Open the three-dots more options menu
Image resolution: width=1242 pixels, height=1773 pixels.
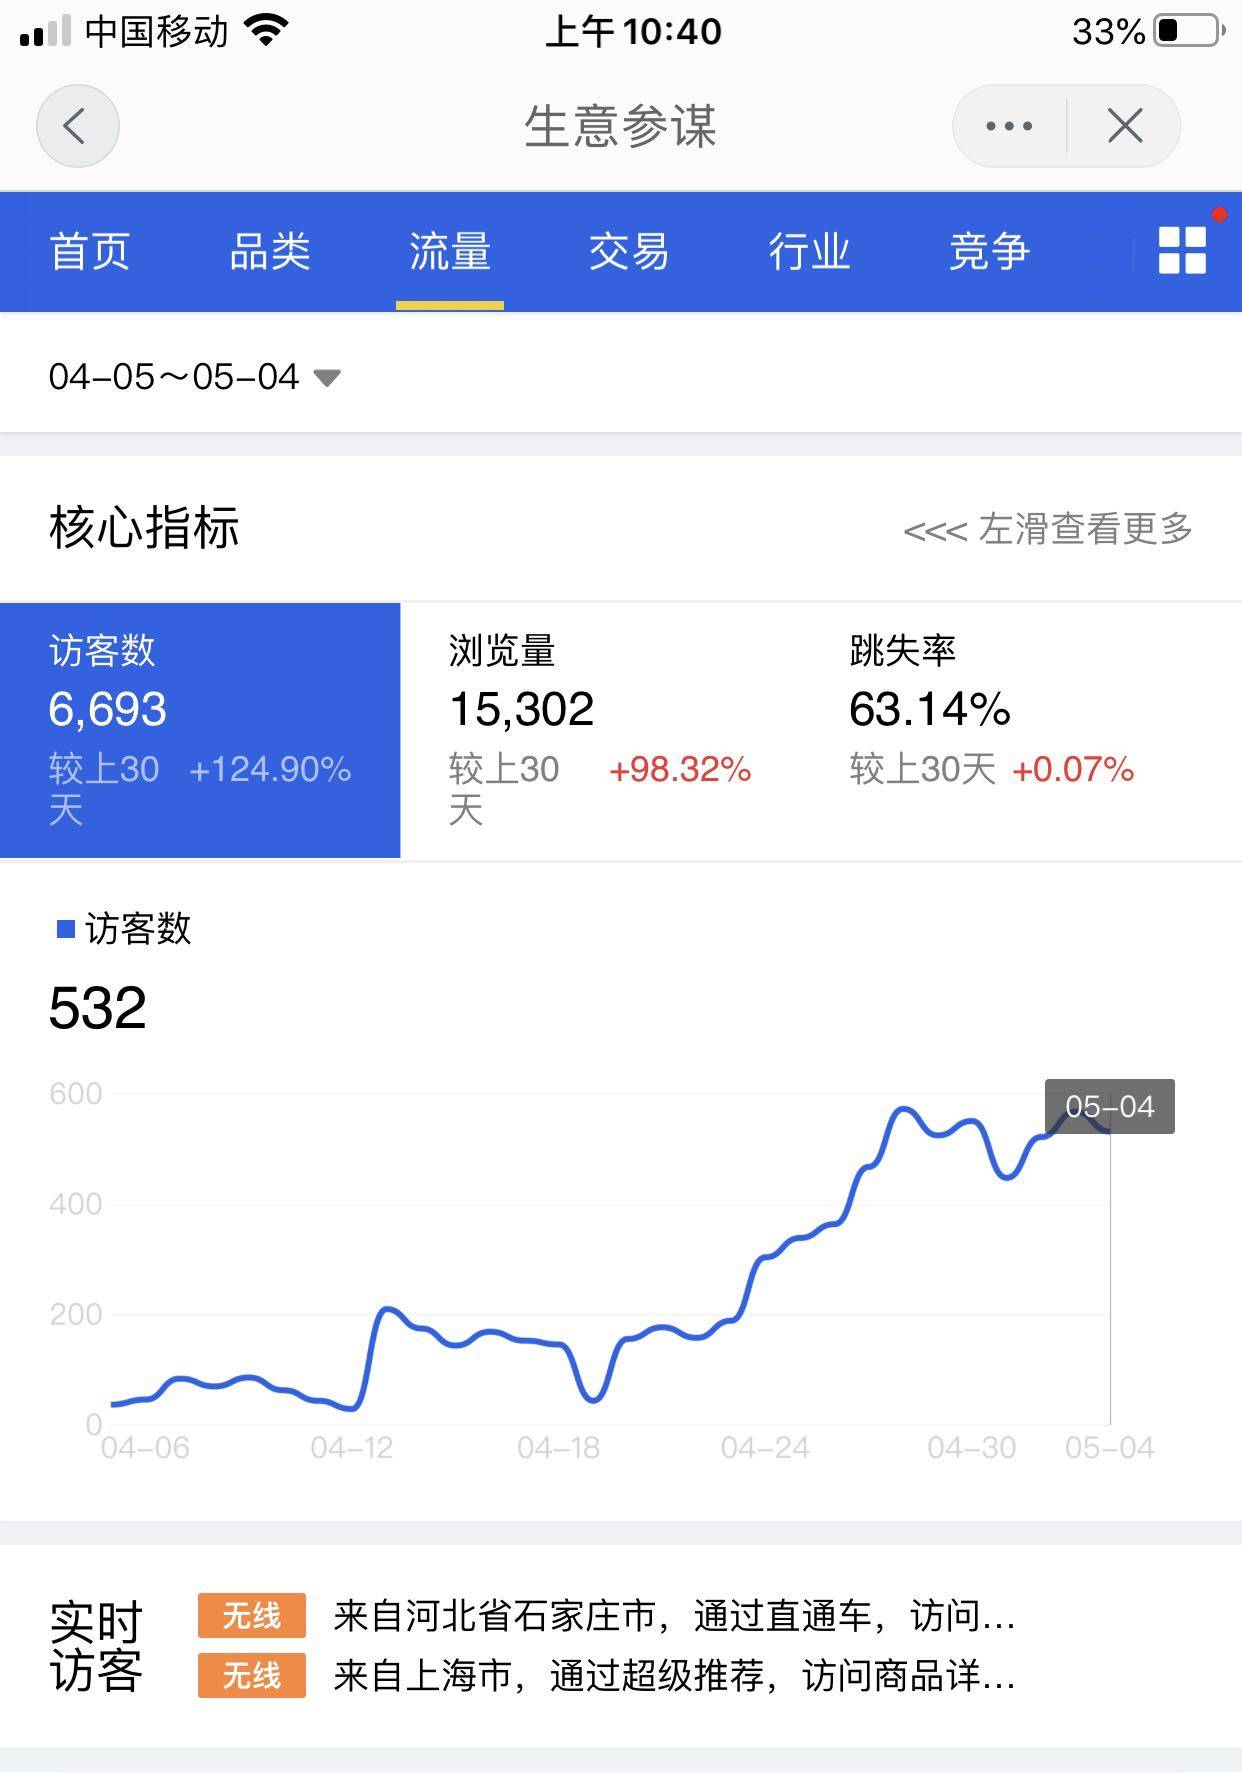pyautogui.click(x=1009, y=127)
